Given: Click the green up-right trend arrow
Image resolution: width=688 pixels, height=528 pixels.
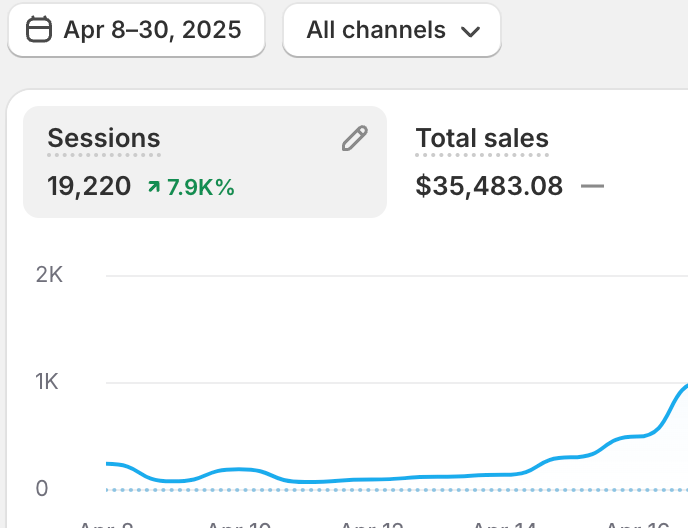Looking at the screenshot, I should pos(154,187).
